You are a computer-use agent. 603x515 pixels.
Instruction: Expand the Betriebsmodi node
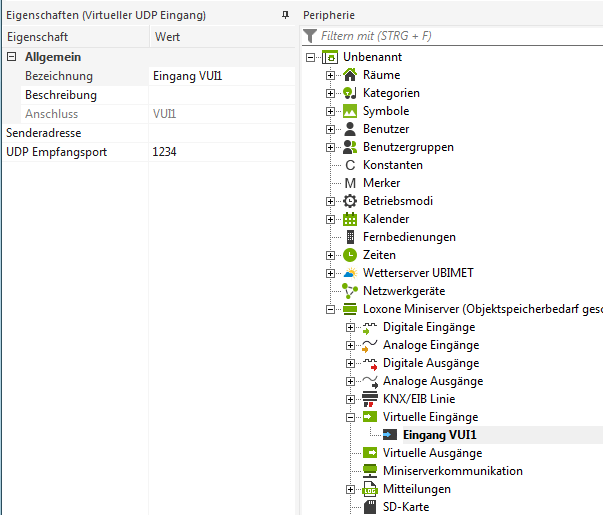tap(330, 202)
